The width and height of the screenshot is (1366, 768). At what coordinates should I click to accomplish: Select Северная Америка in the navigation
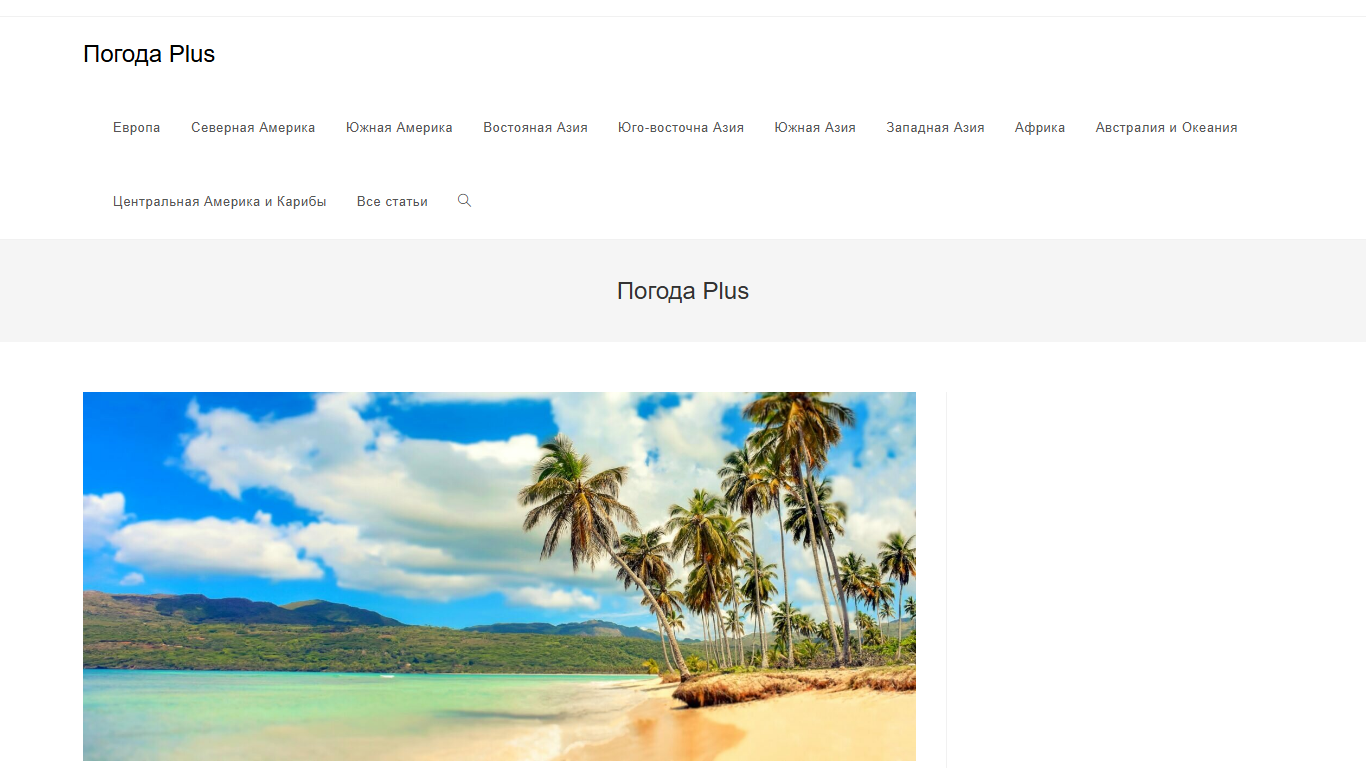pyautogui.click(x=253, y=128)
